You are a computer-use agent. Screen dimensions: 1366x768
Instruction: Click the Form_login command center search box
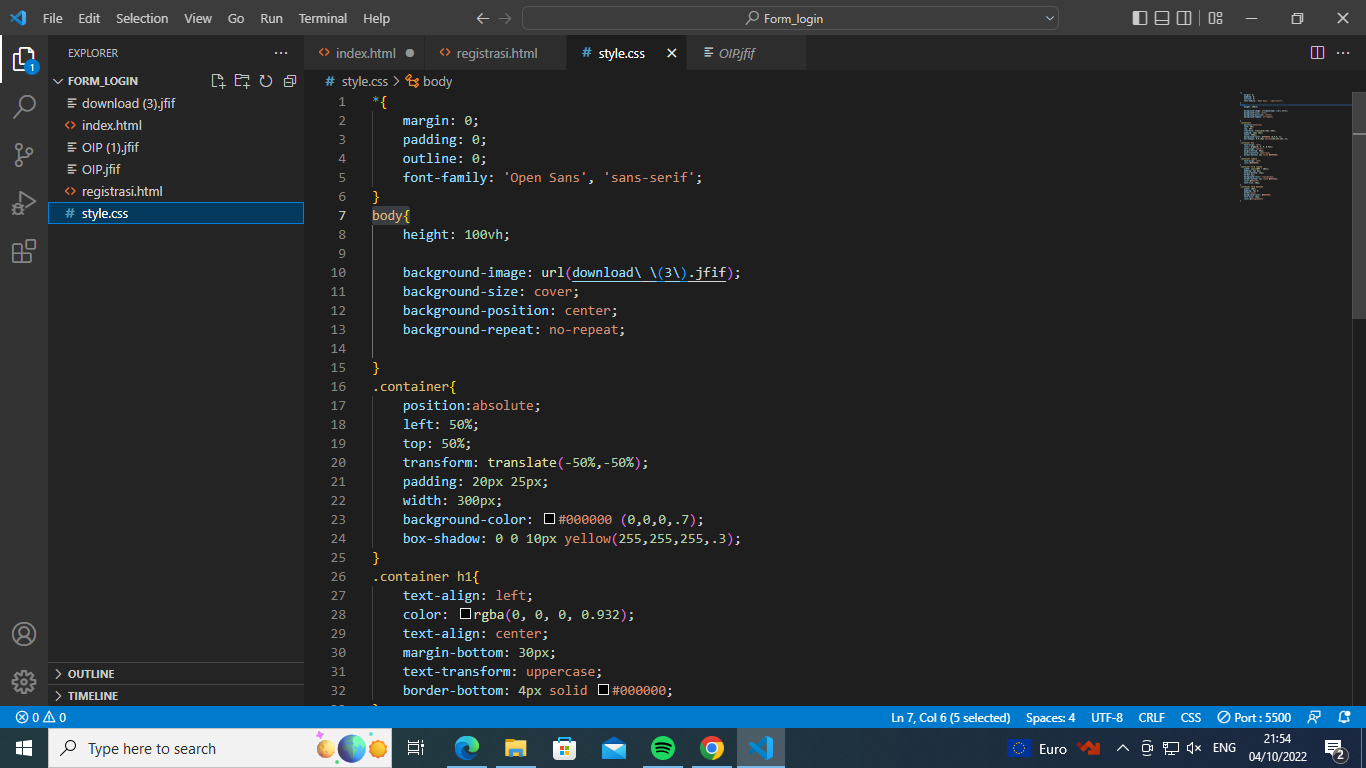[x=790, y=18]
